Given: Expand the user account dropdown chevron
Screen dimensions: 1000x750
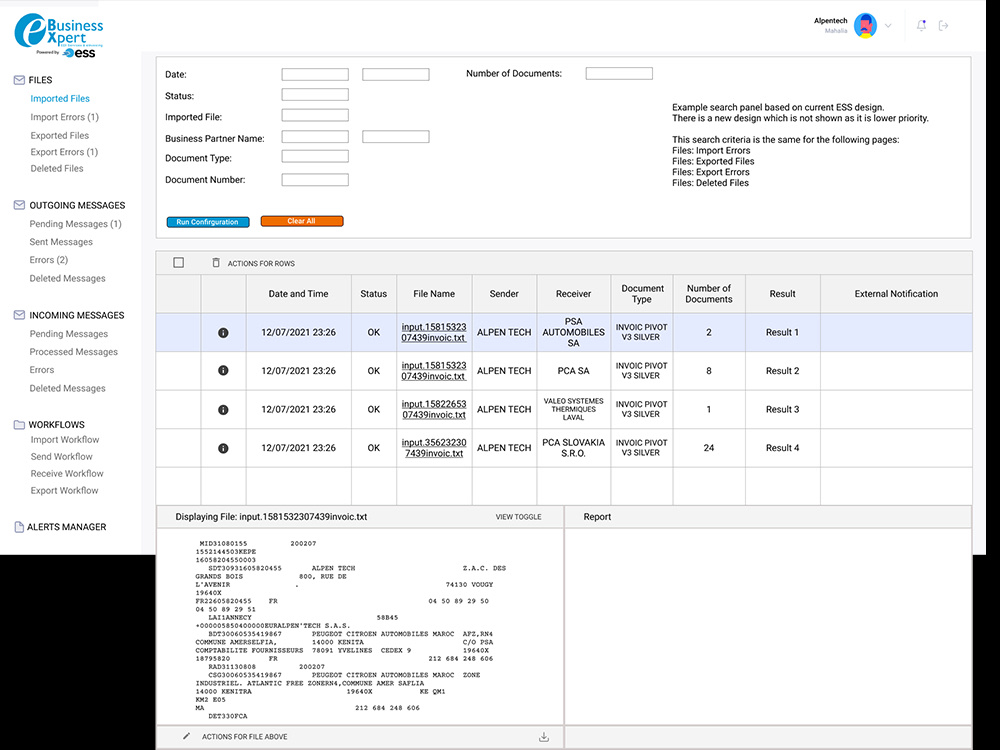Looking at the screenshot, I should [x=888, y=26].
